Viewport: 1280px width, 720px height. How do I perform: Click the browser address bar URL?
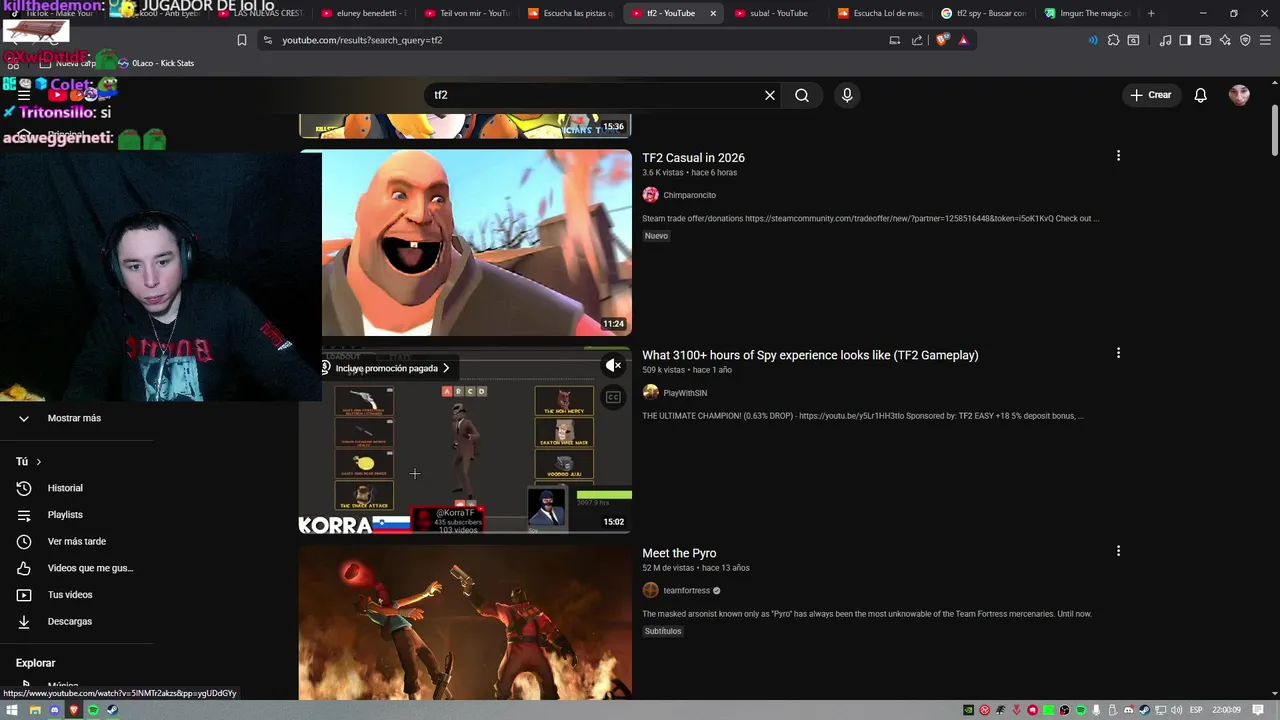[362, 40]
